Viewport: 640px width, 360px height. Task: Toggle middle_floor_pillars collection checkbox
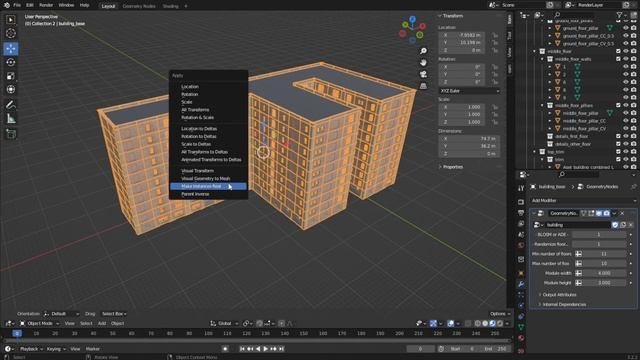click(x=618, y=105)
